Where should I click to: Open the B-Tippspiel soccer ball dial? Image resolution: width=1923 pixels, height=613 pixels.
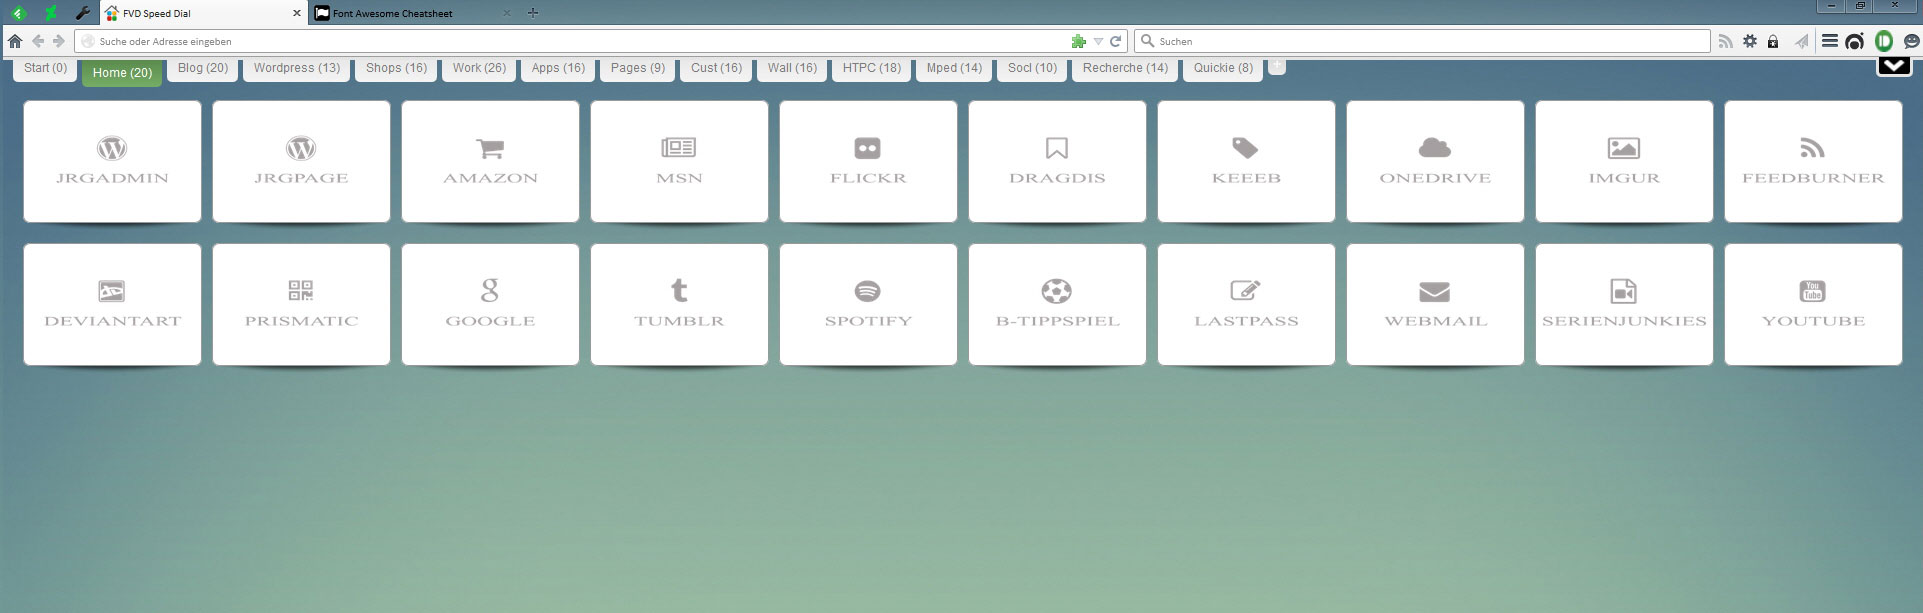[x=1057, y=304]
